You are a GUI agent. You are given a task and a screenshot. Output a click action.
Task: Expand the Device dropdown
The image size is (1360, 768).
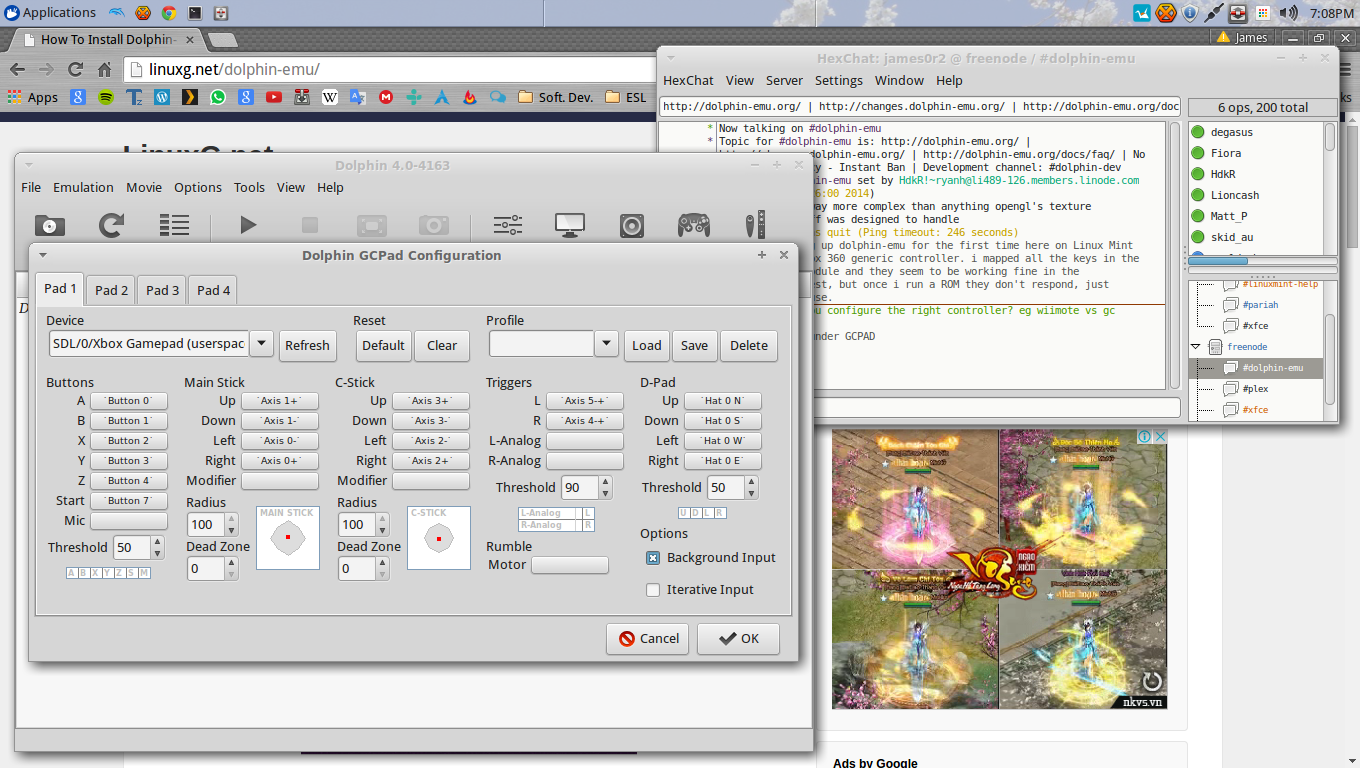click(261, 344)
